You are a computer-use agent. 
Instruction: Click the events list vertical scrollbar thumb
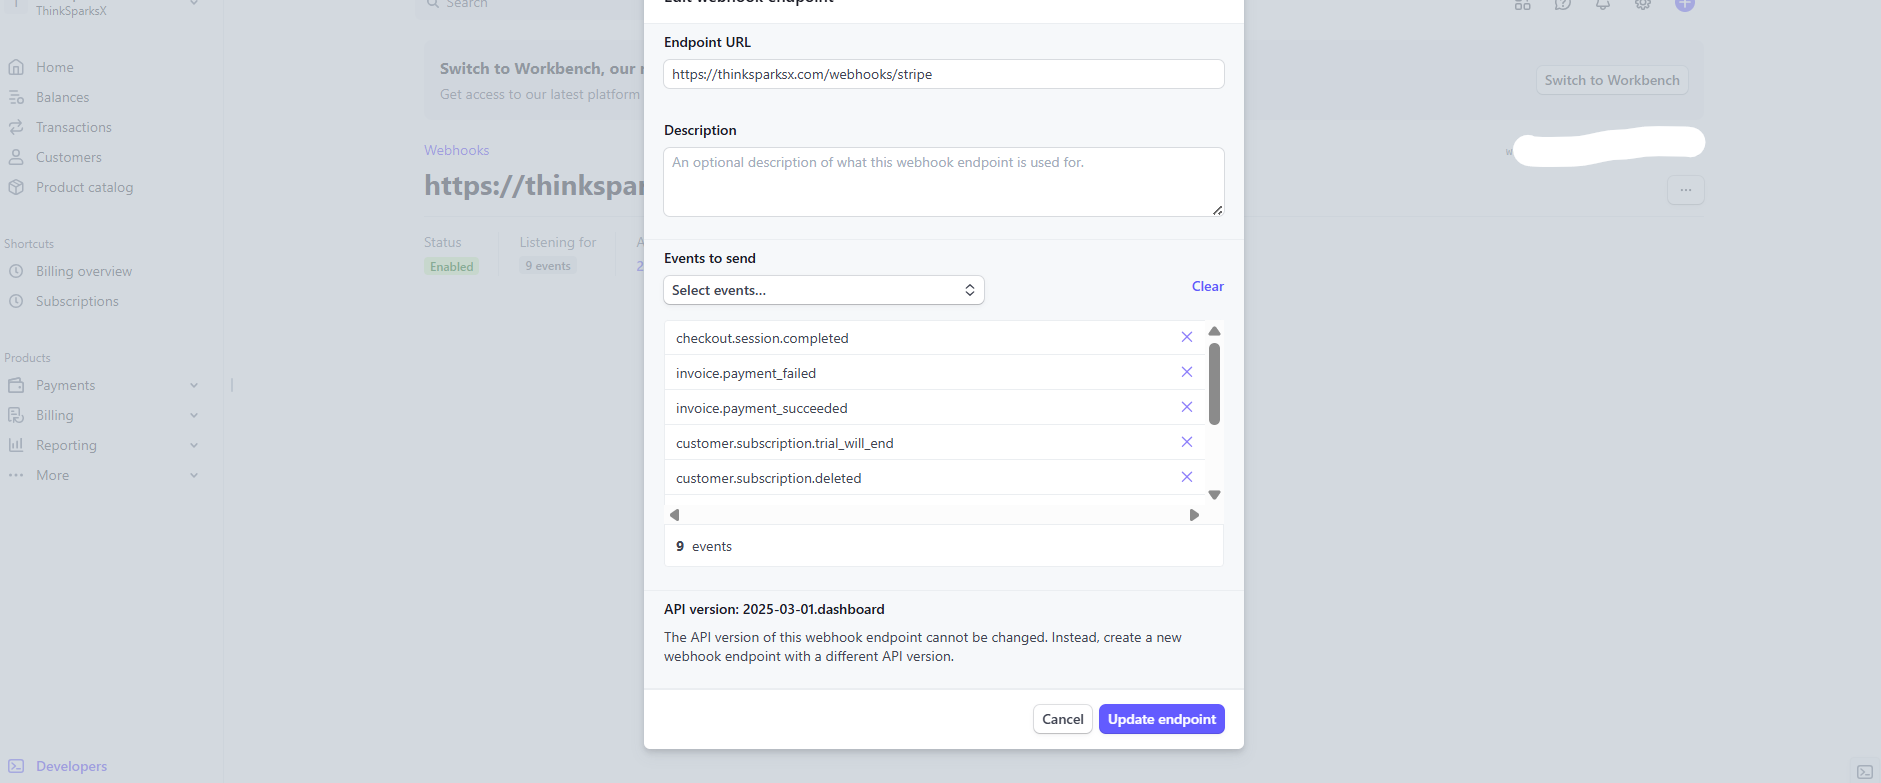point(1214,384)
